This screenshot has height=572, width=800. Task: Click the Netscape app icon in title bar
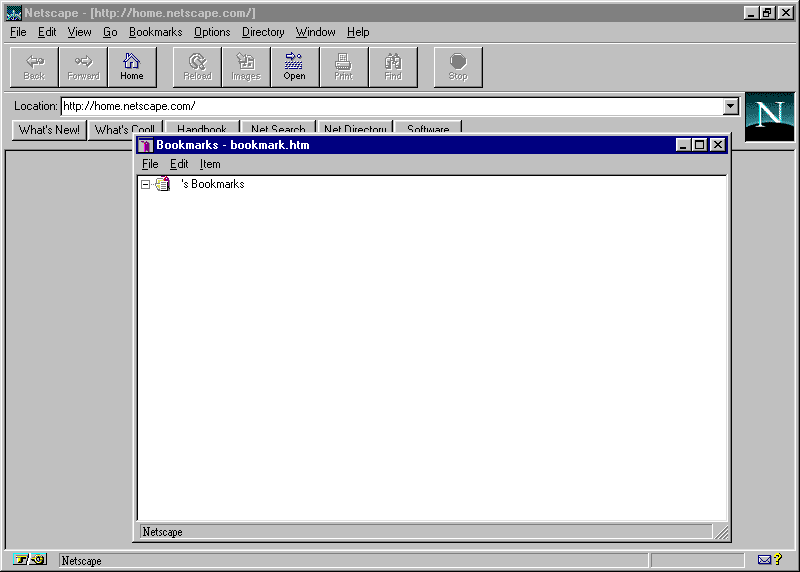click(x=14, y=13)
